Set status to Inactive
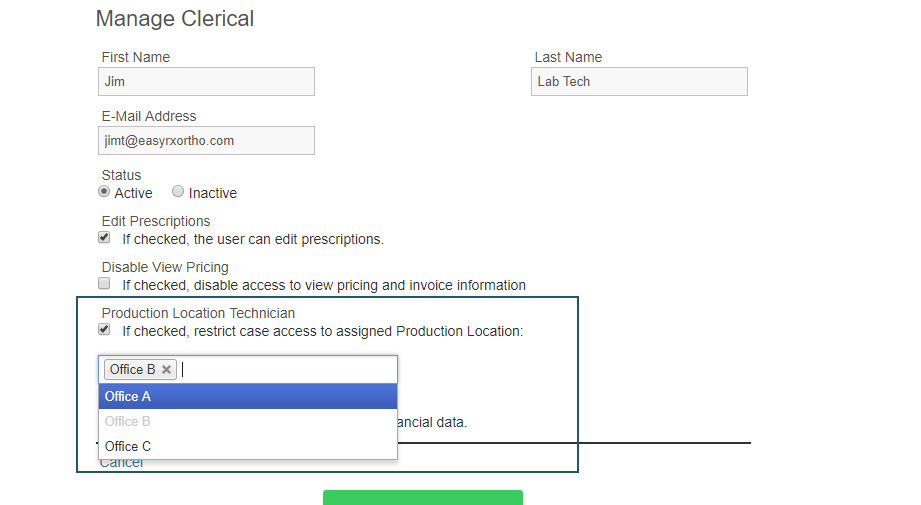 point(178,192)
